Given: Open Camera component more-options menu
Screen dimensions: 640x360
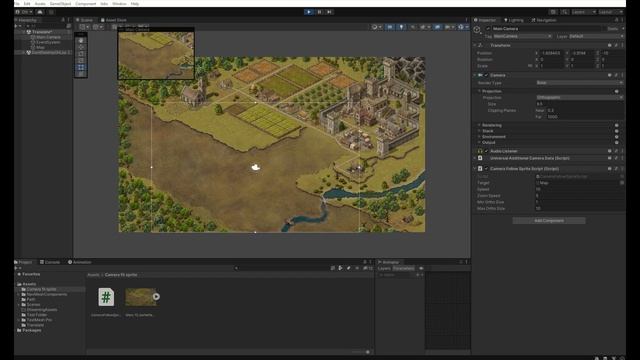Looking at the screenshot, I should tap(622, 75).
